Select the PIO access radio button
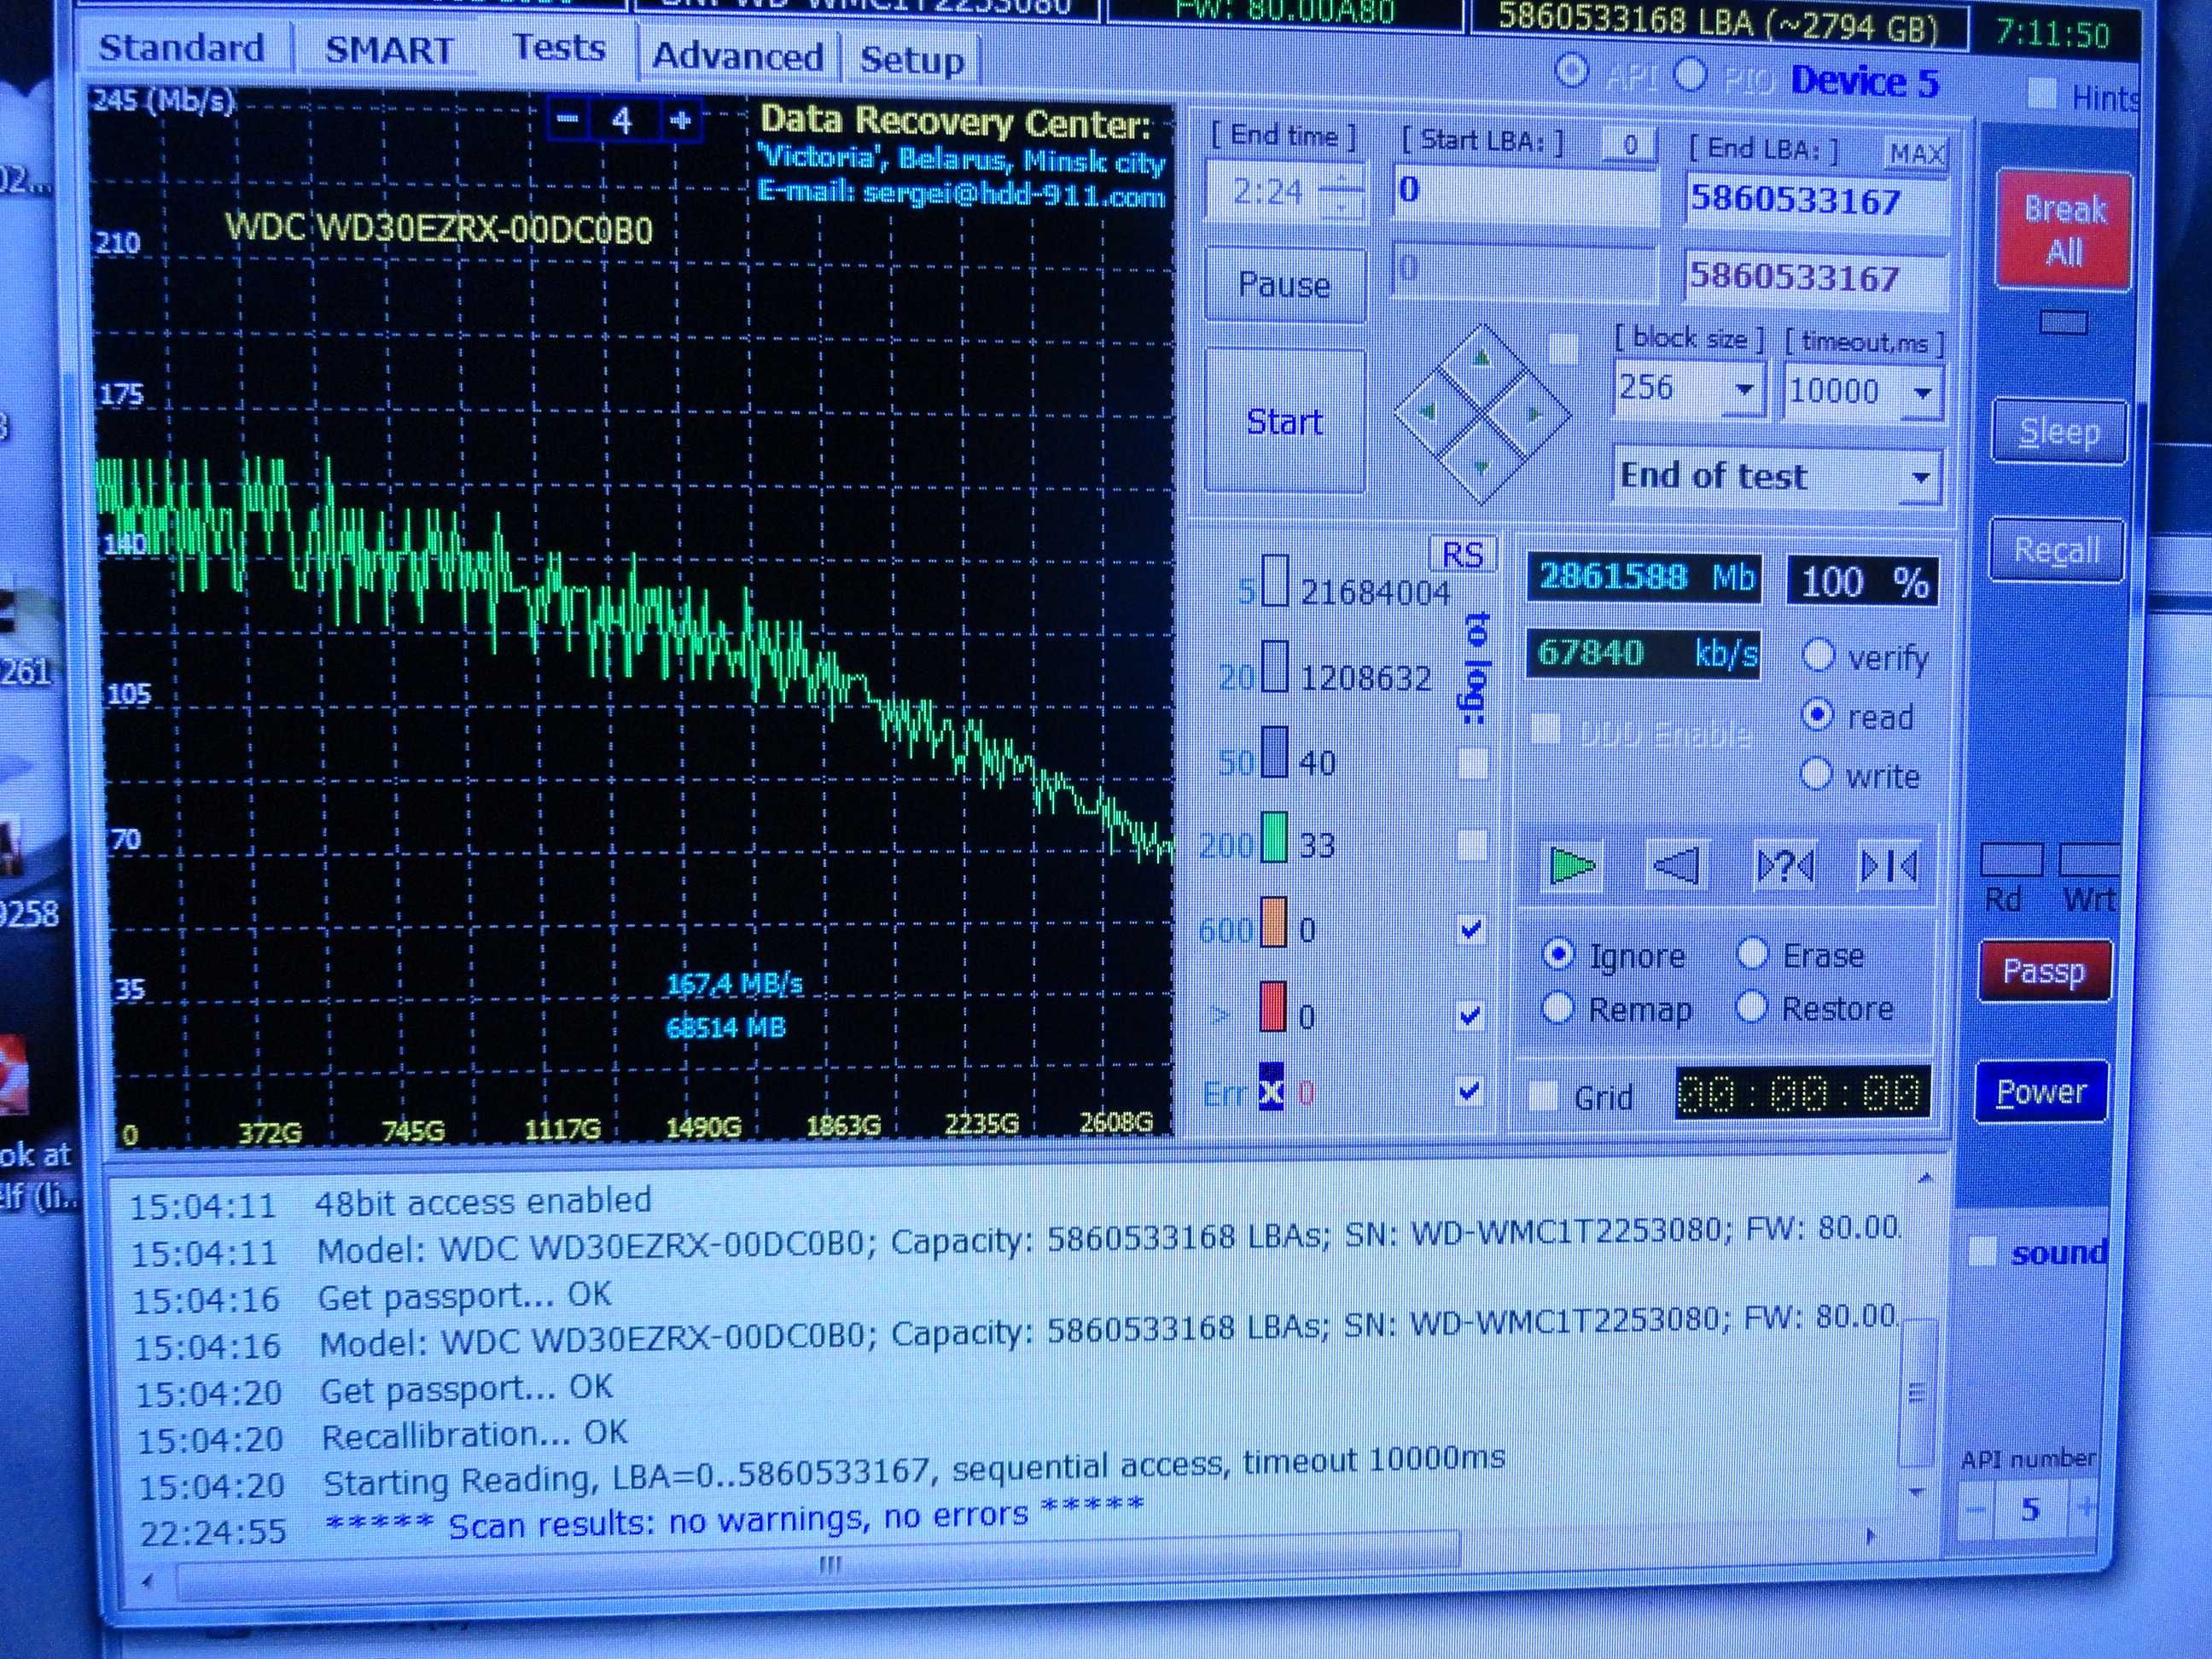This screenshot has width=2212, height=1659. [x=1690, y=74]
